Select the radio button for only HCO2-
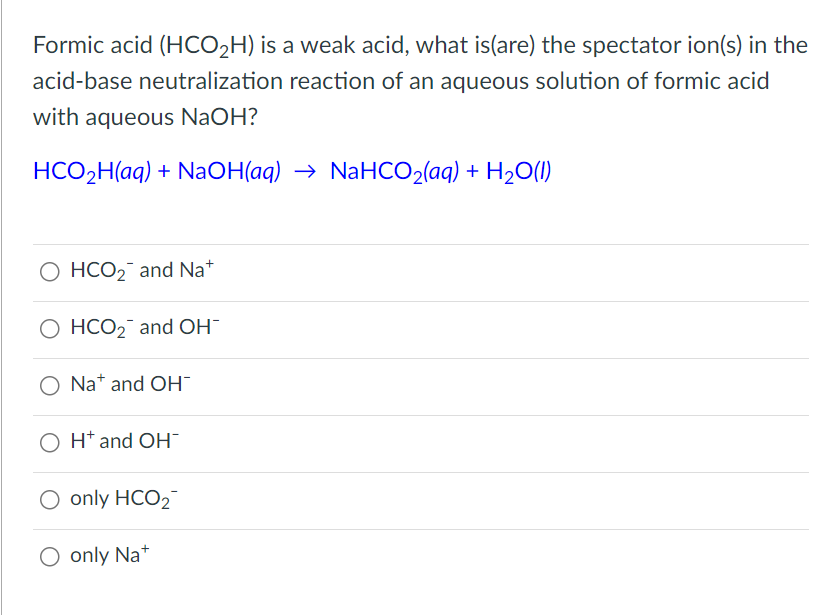Viewport: 838px width, 615px height. pyautogui.click(x=50, y=500)
